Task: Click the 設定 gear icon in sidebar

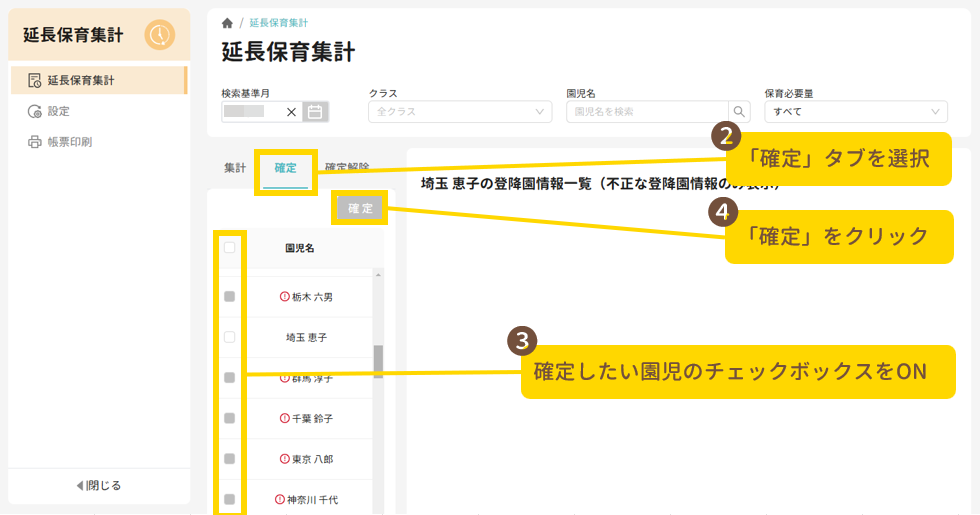Action: (34, 111)
